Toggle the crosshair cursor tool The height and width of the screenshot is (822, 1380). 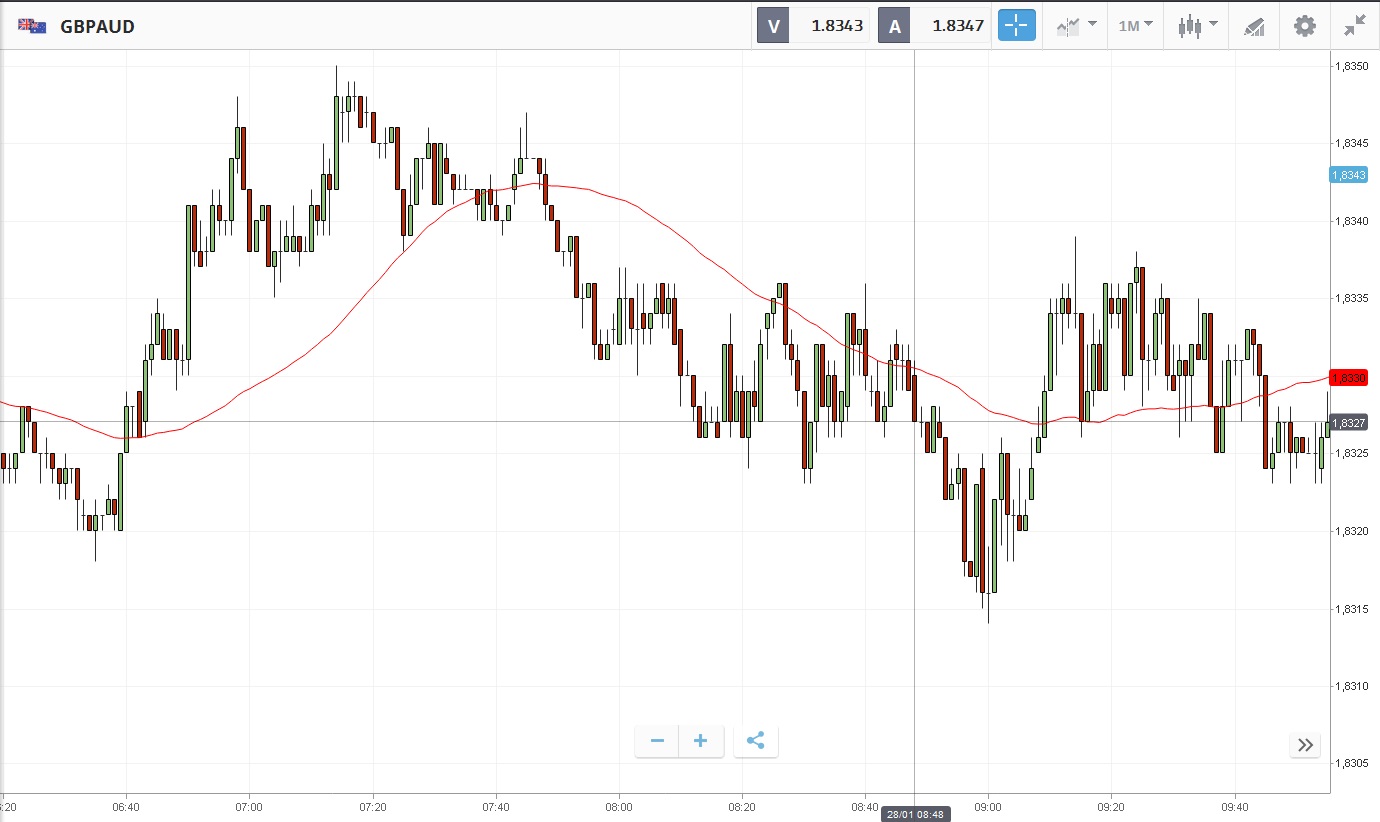pyautogui.click(x=1016, y=26)
